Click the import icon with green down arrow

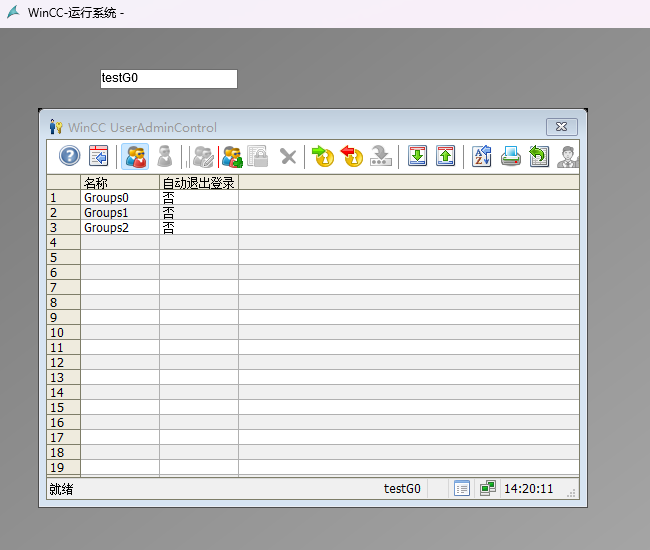click(x=417, y=156)
